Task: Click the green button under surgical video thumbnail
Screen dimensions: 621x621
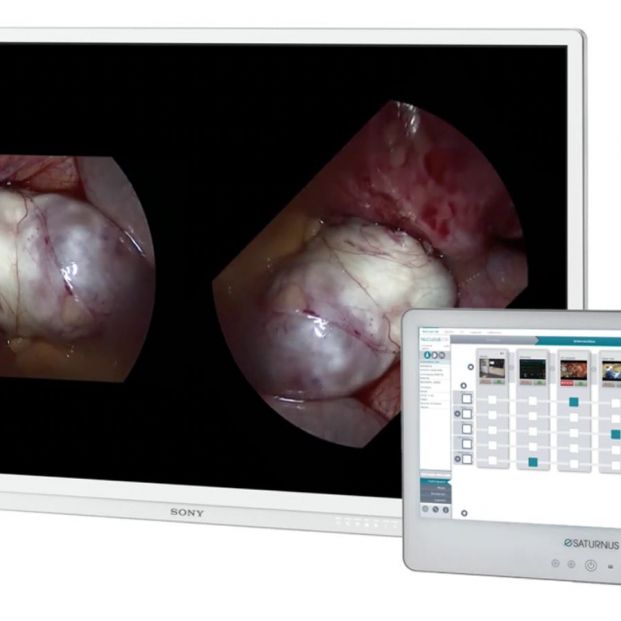Action: tap(581, 383)
